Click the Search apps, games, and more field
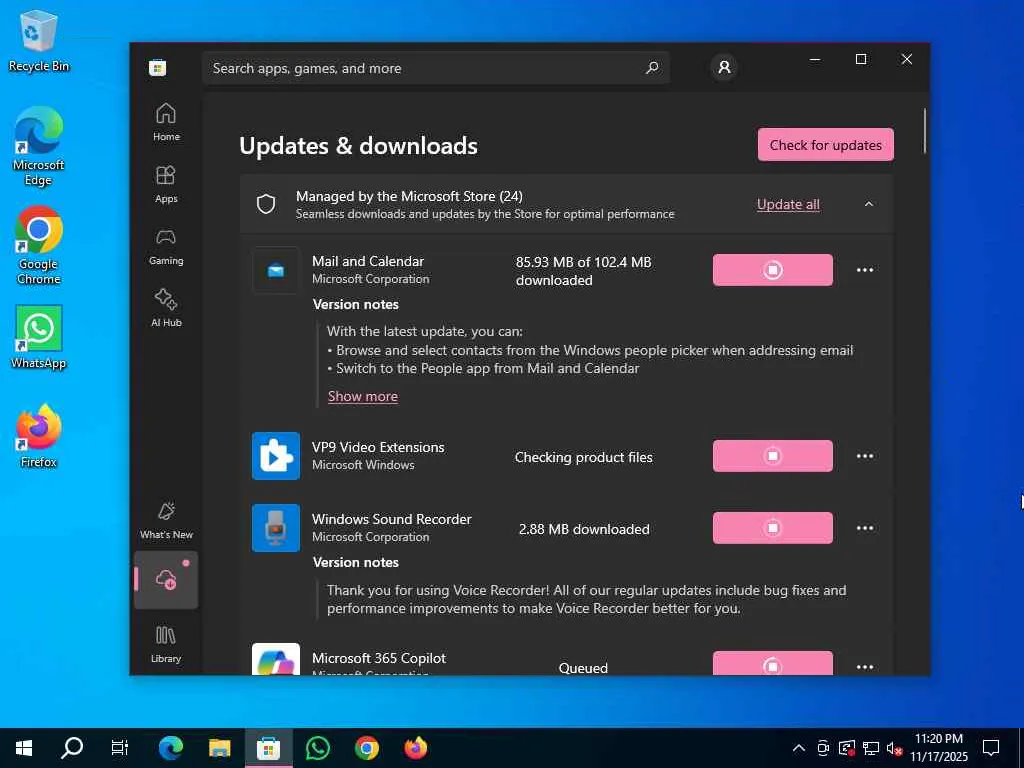This screenshot has width=1024, height=768. pos(436,68)
